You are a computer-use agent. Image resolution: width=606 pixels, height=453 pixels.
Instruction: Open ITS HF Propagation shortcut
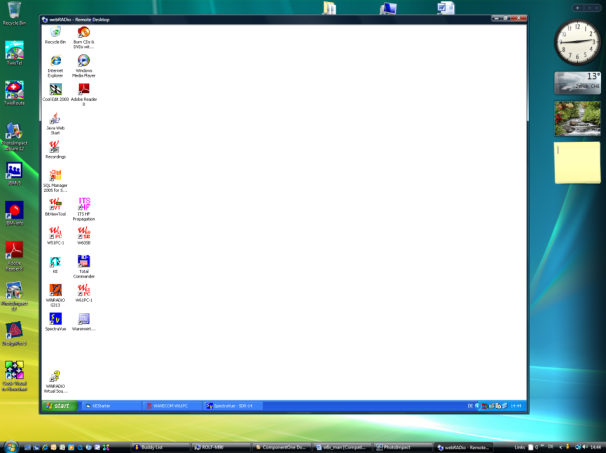[84, 204]
